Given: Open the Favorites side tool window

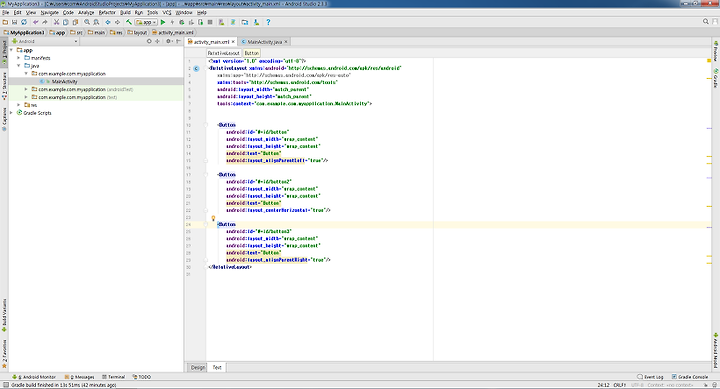Looking at the screenshot, I should click(4, 354).
